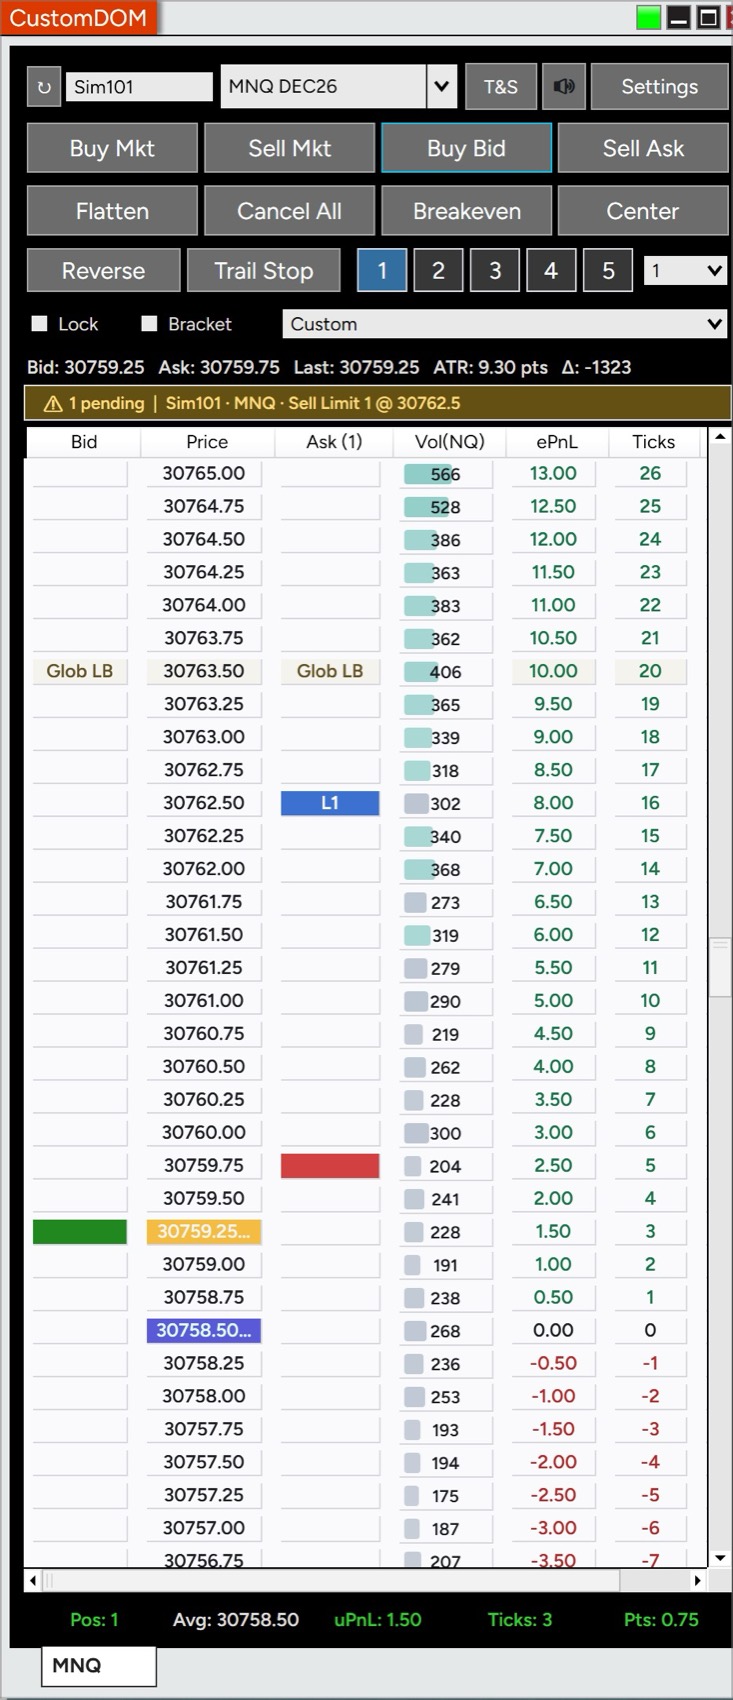Click the refresh account icon
This screenshot has height=1700, width=733.
(x=43, y=87)
